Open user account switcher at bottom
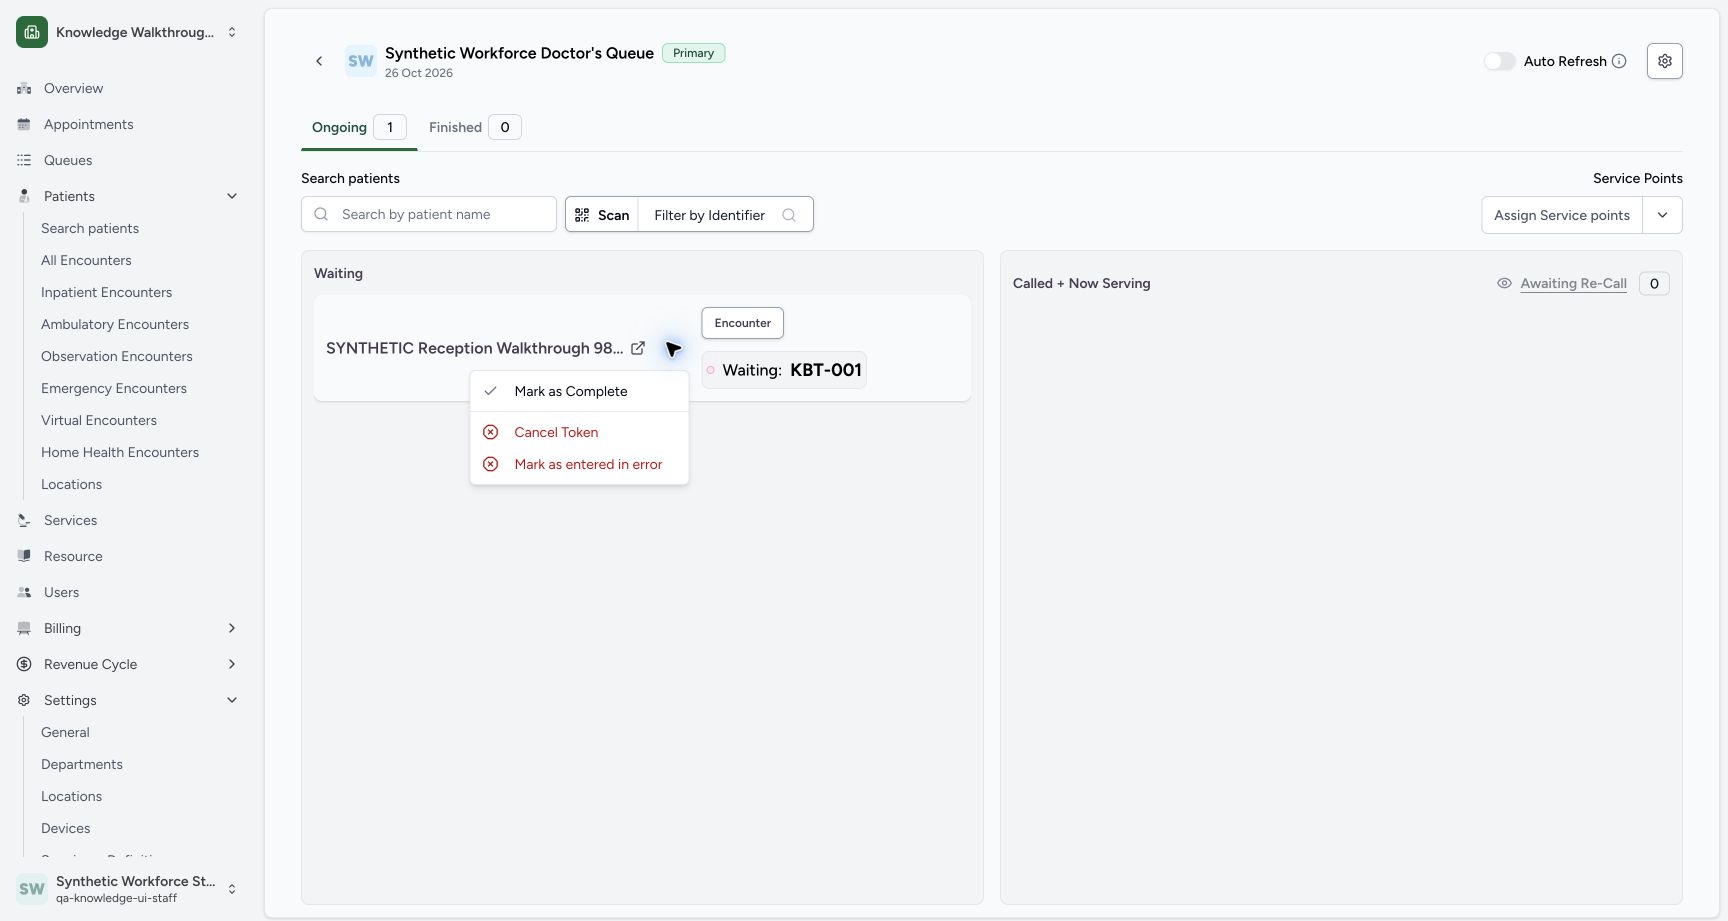Viewport: 1728px width, 921px height. (x=128, y=888)
